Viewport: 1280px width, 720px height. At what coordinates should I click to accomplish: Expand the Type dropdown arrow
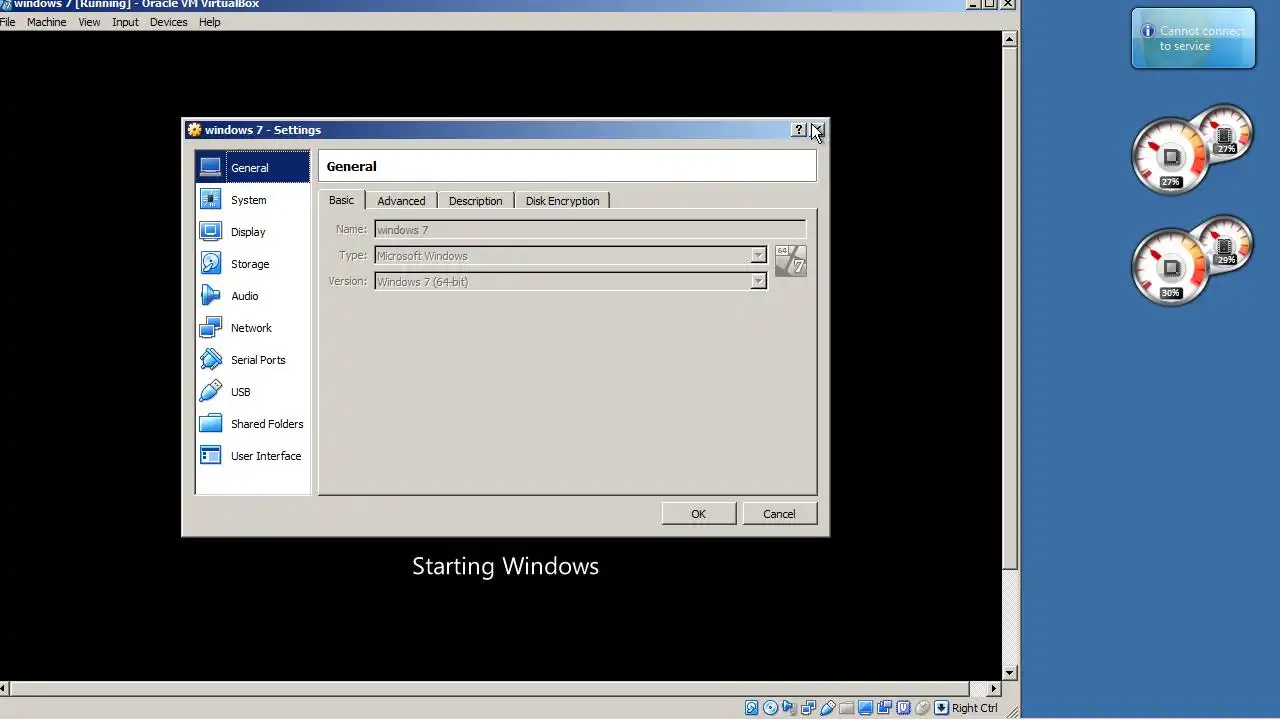[758, 256]
